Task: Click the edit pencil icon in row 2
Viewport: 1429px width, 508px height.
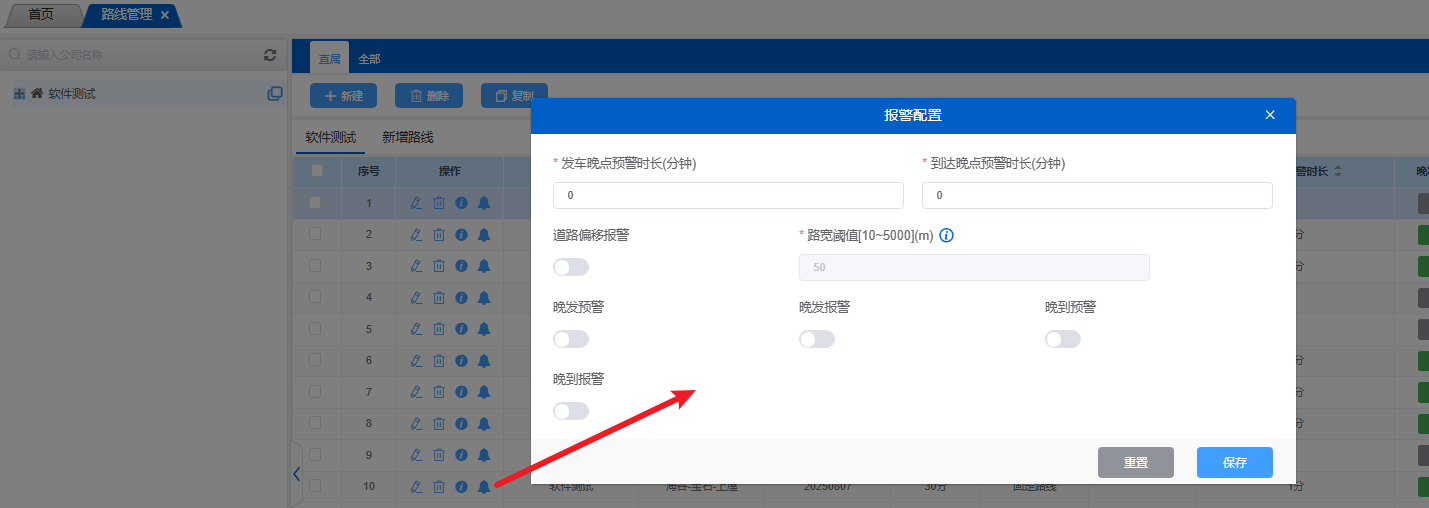Action: point(417,235)
